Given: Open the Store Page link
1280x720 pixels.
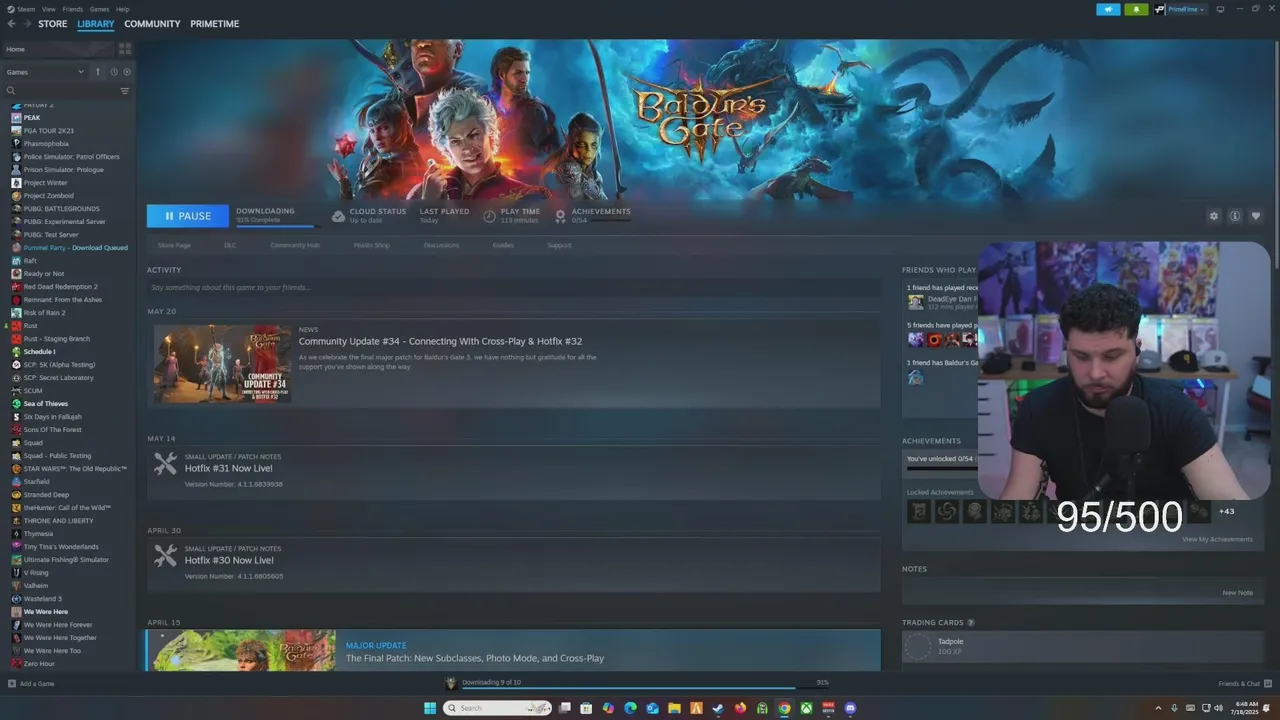Looking at the screenshot, I should tap(174, 245).
